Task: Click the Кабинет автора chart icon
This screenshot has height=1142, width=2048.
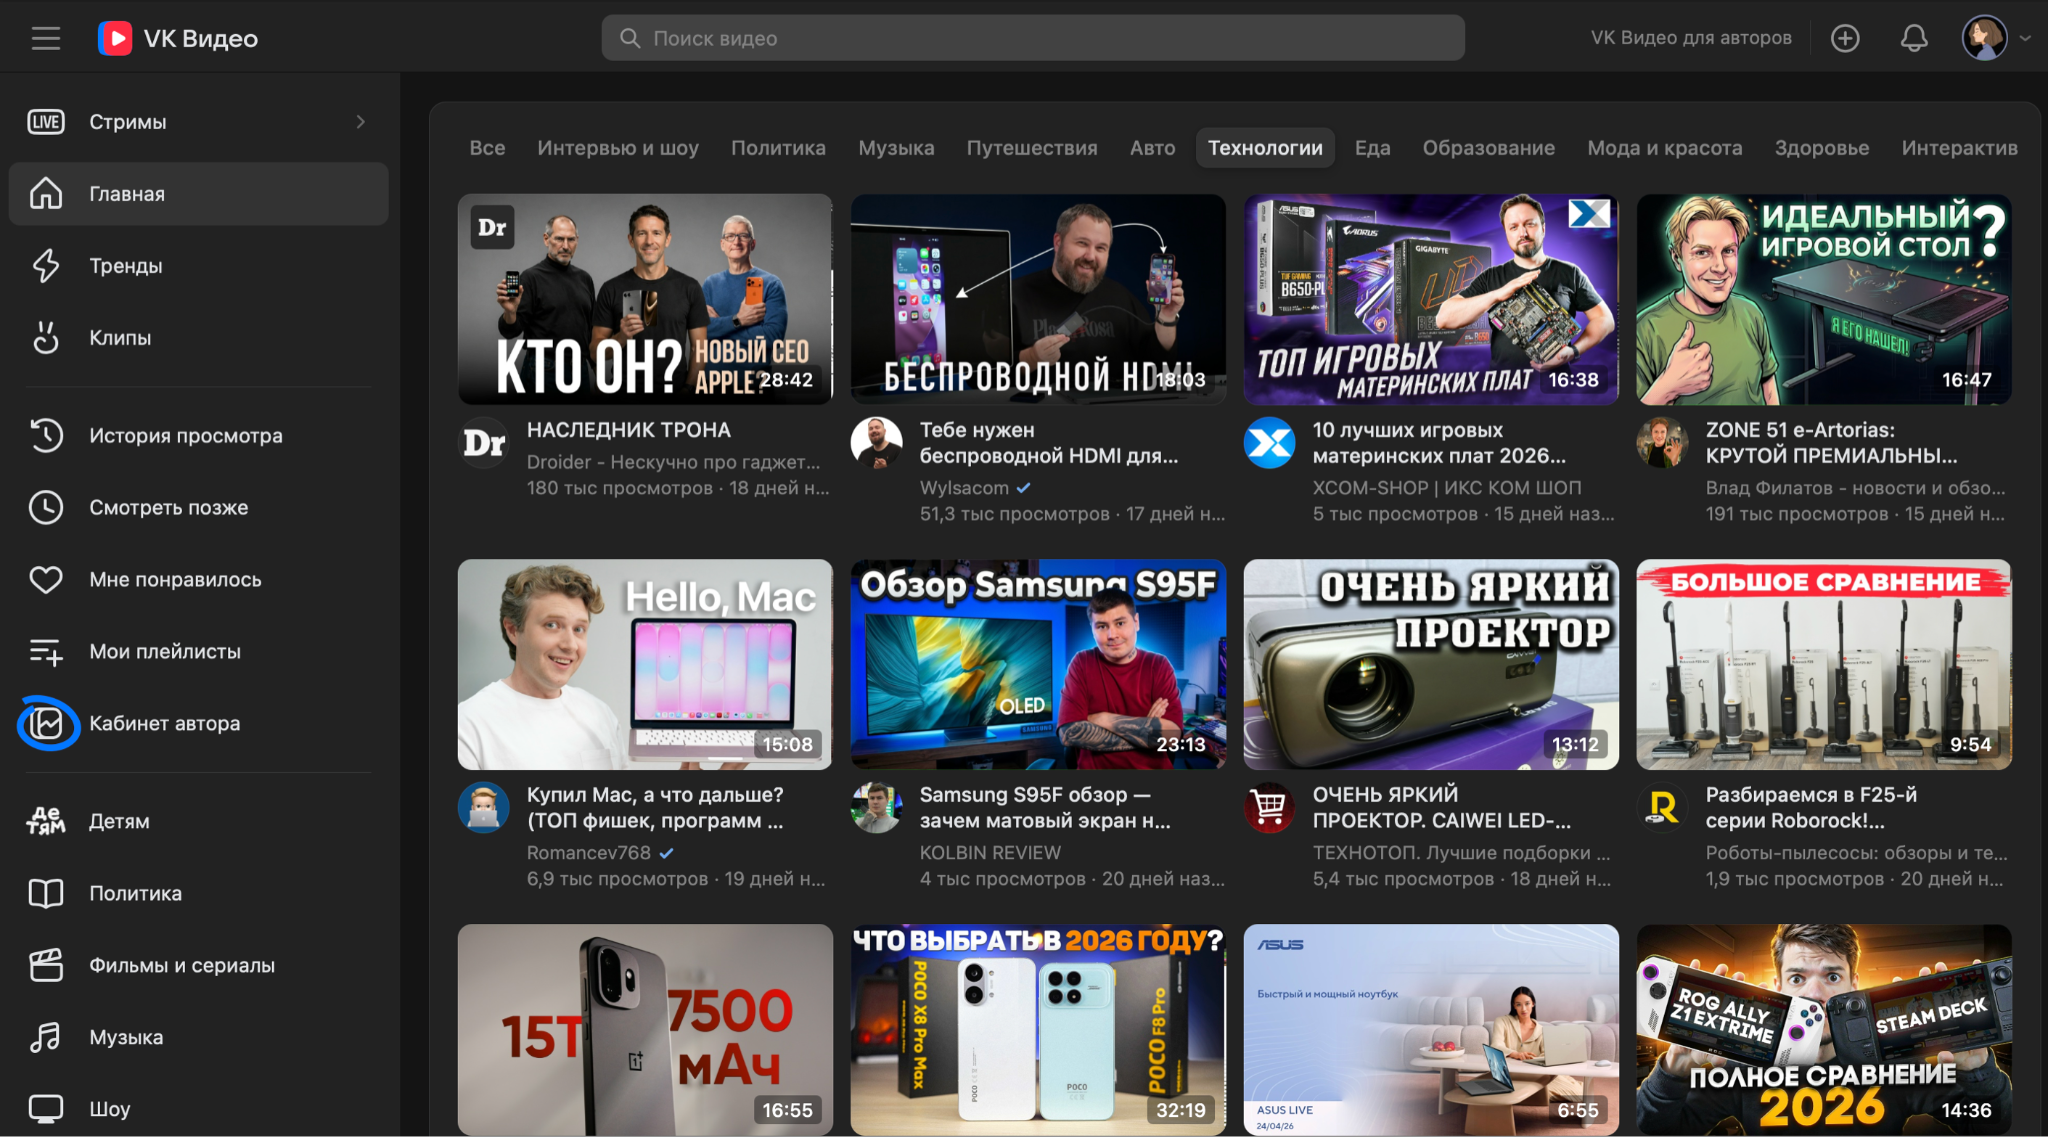Action: pyautogui.click(x=46, y=723)
